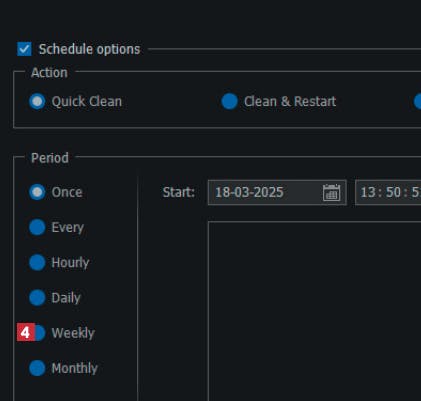Uncheck the Schedule options checkbox

pyautogui.click(x=24, y=49)
